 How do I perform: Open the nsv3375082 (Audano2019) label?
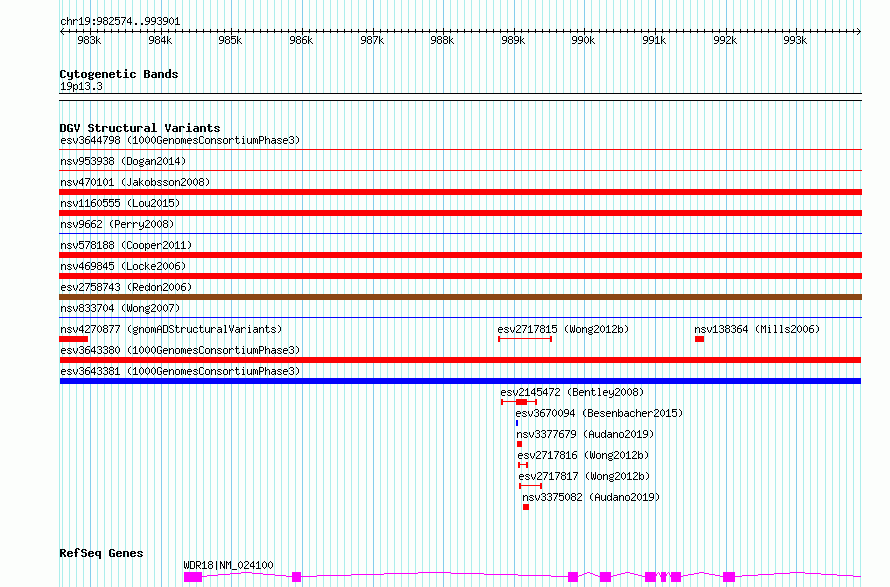591,497
